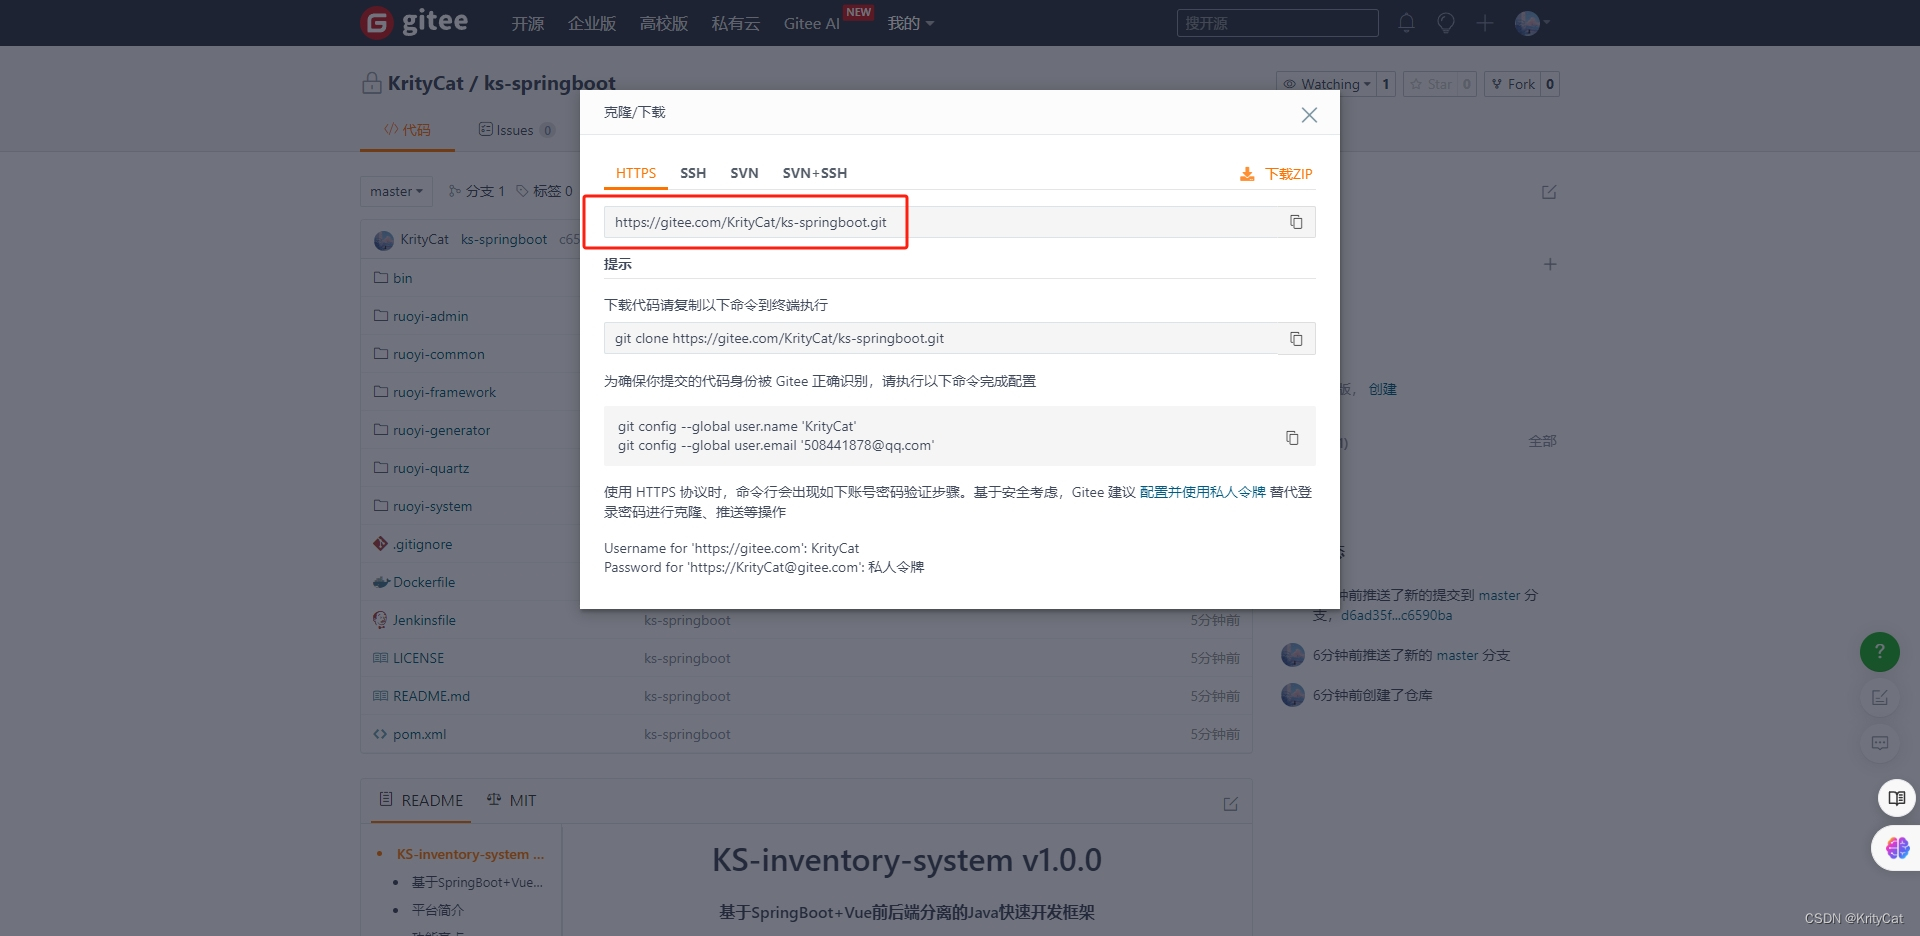Focus the 搜开源 search box

pos(1277,23)
